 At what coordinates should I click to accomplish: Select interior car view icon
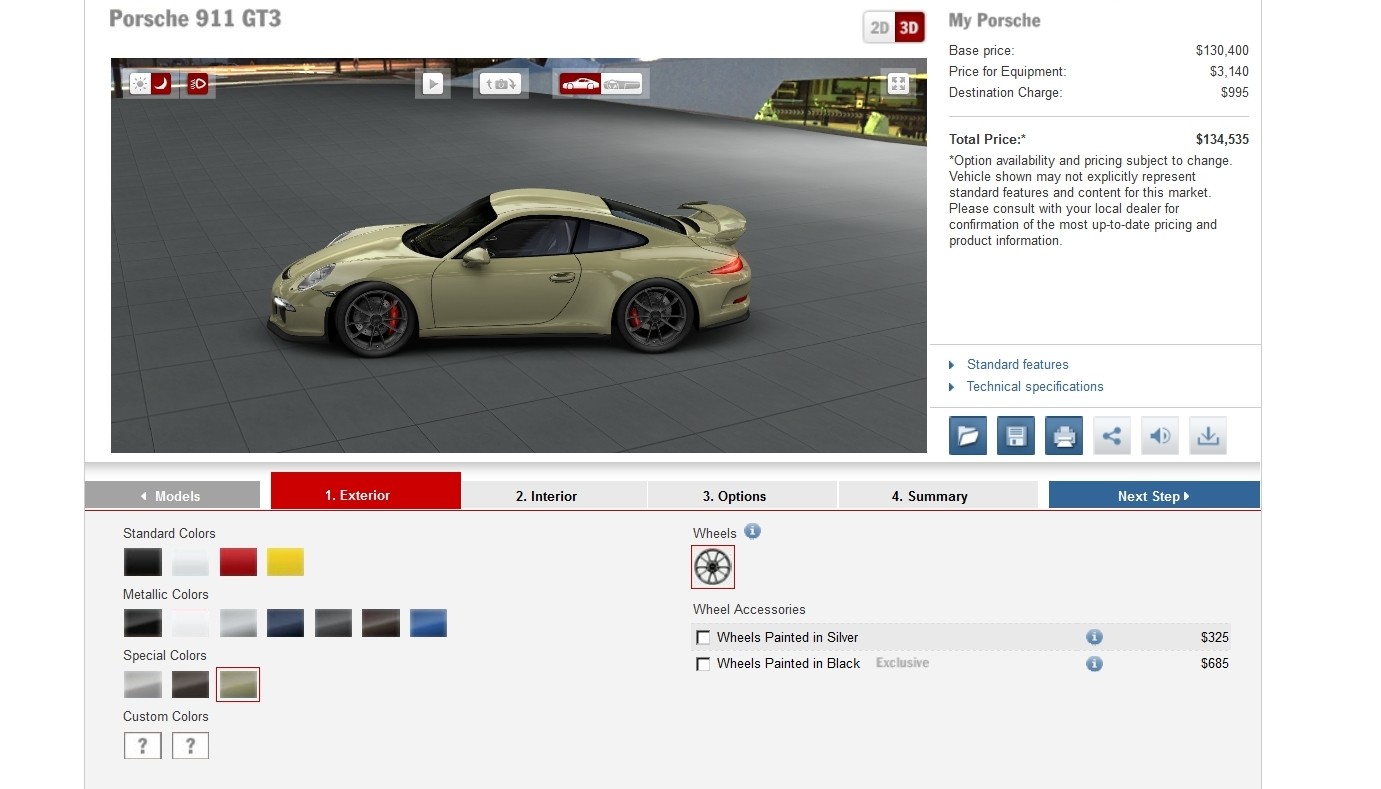pos(622,84)
